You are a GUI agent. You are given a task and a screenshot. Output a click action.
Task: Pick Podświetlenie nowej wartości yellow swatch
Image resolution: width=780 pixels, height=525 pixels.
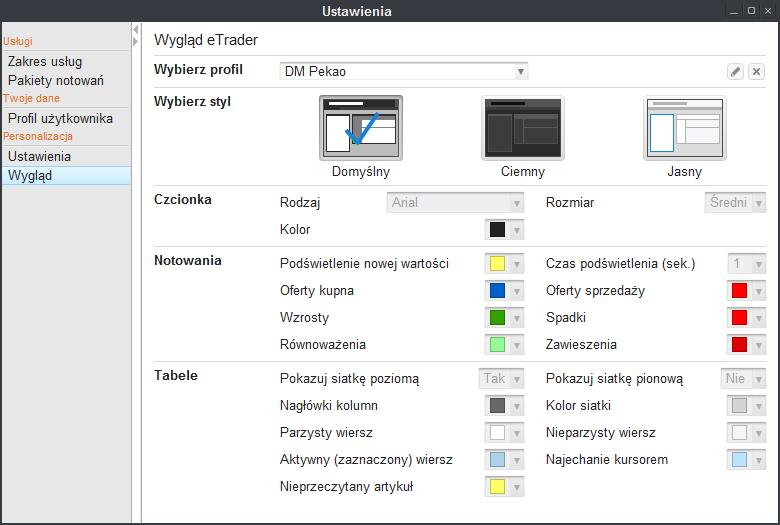[497, 264]
